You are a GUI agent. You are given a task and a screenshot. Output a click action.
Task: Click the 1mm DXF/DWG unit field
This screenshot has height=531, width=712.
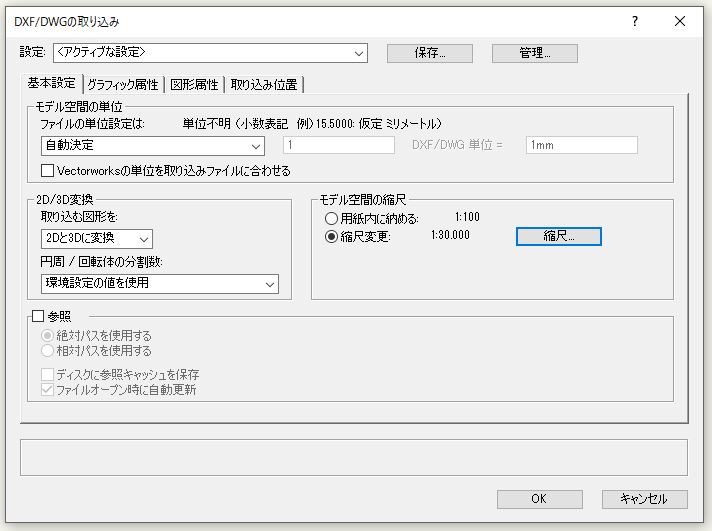coord(581,145)
